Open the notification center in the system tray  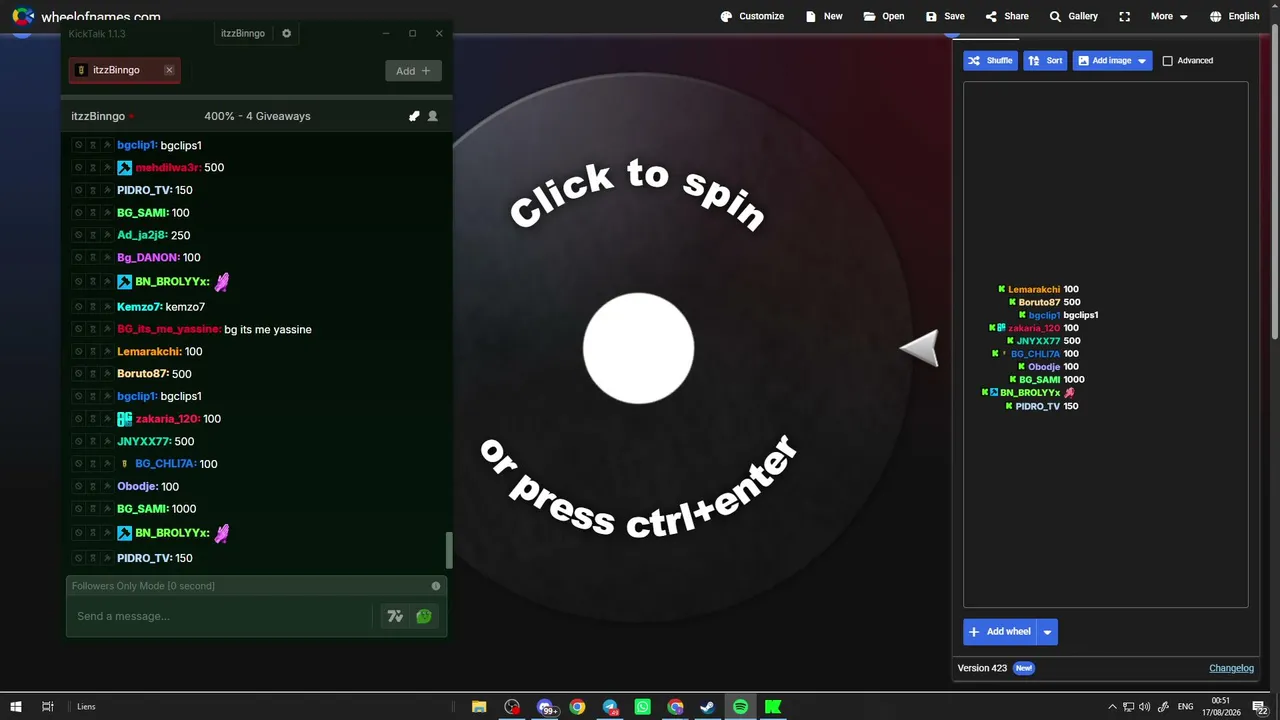(1259, 707)
